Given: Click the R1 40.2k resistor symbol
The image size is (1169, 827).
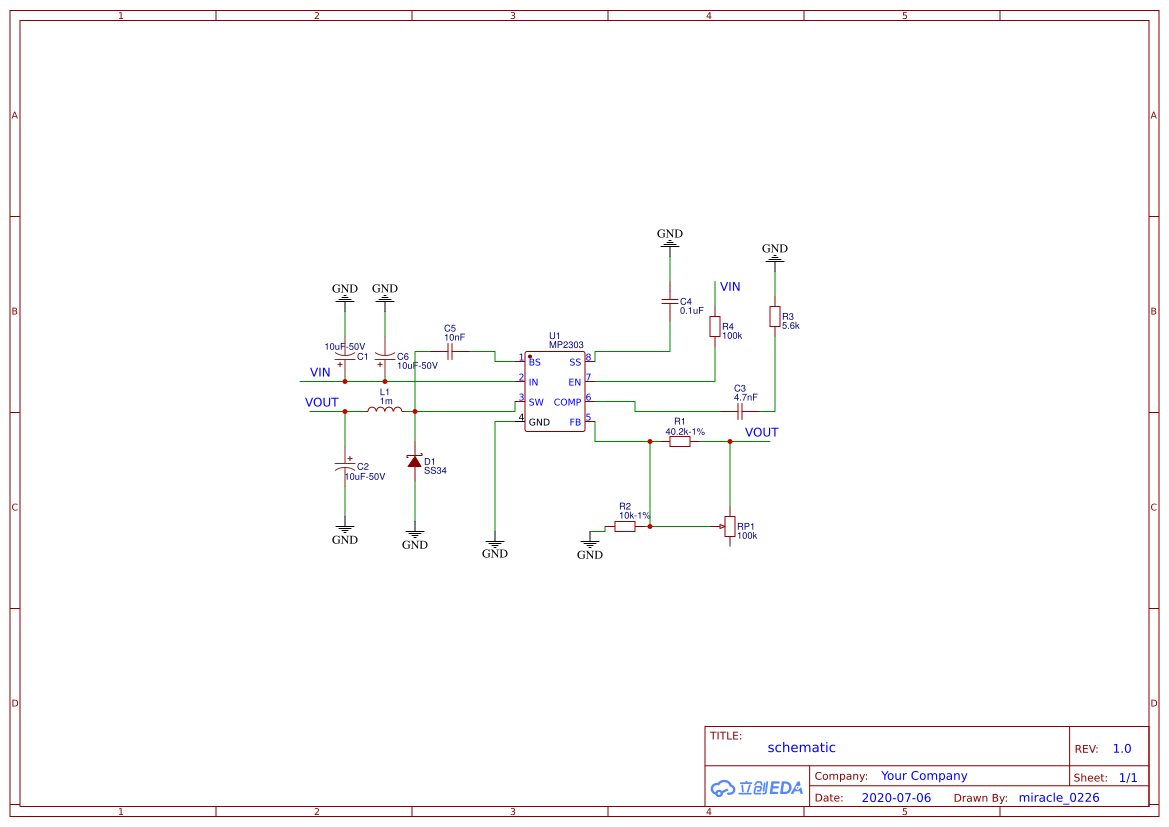Looking at the screenshot, I should 679,441.
